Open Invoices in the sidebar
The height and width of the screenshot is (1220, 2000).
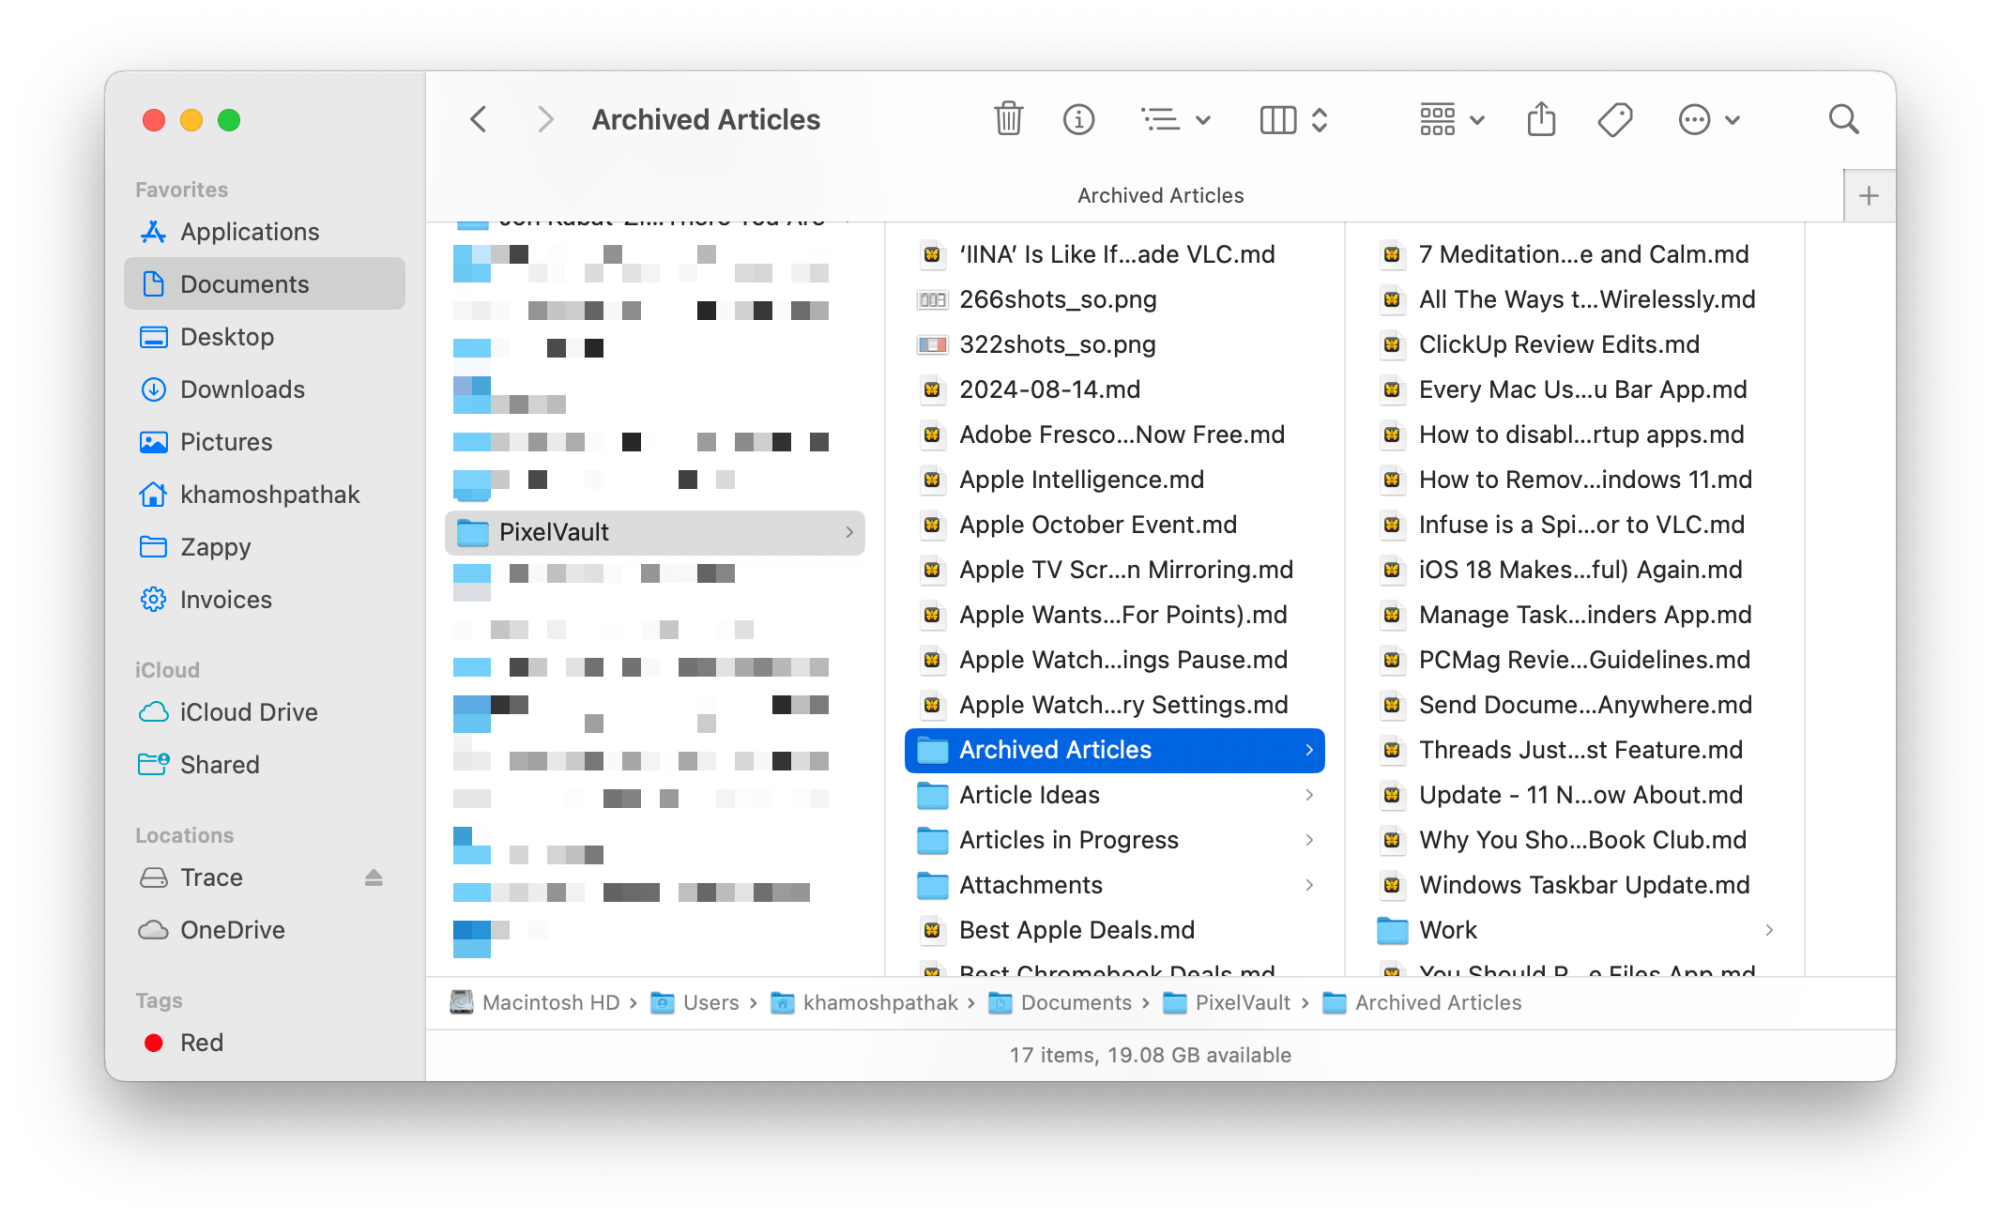264,599
